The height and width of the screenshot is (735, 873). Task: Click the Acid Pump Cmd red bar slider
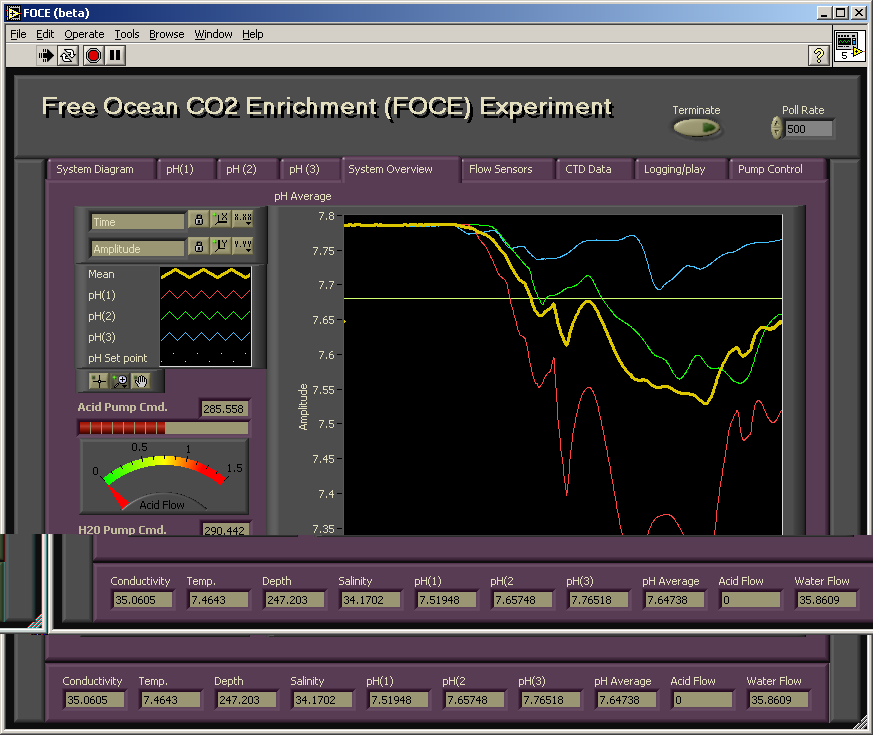pyautogui.click(x=163, y=428)
